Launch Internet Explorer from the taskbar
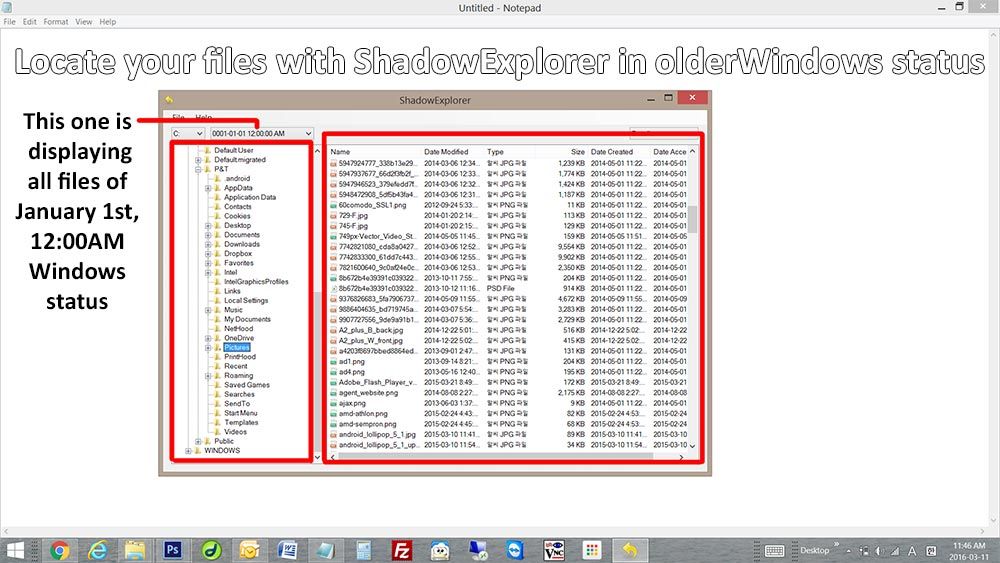 [x=98, y=550]
